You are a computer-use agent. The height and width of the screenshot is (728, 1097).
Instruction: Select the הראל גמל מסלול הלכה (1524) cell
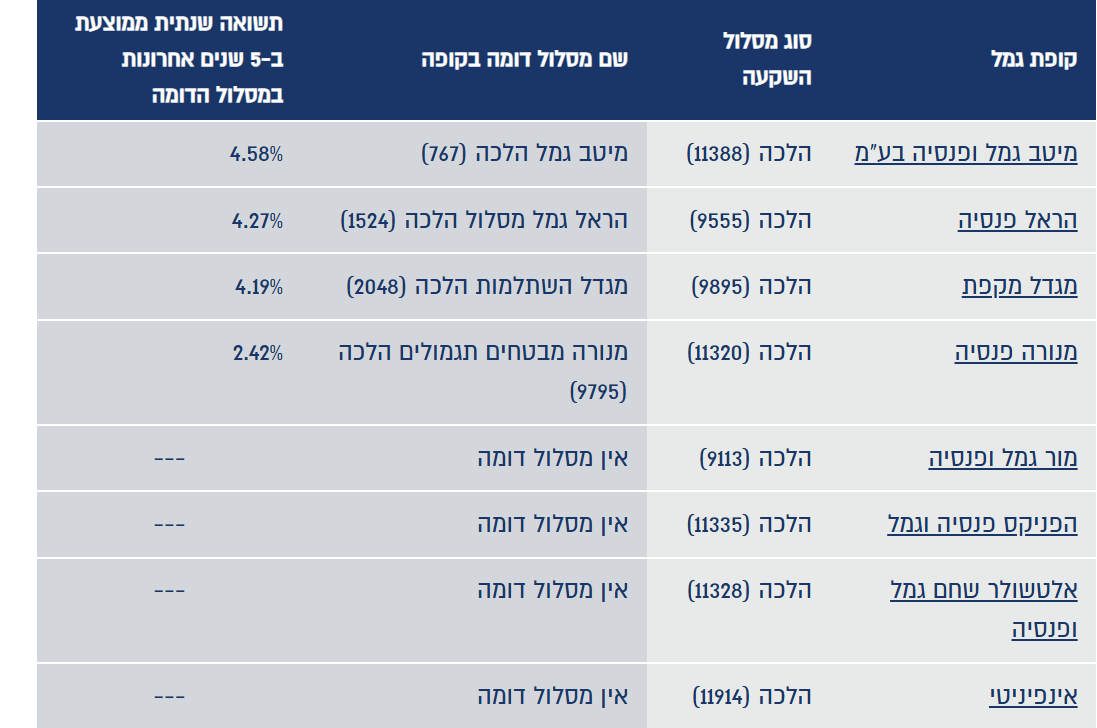(484, 220)
